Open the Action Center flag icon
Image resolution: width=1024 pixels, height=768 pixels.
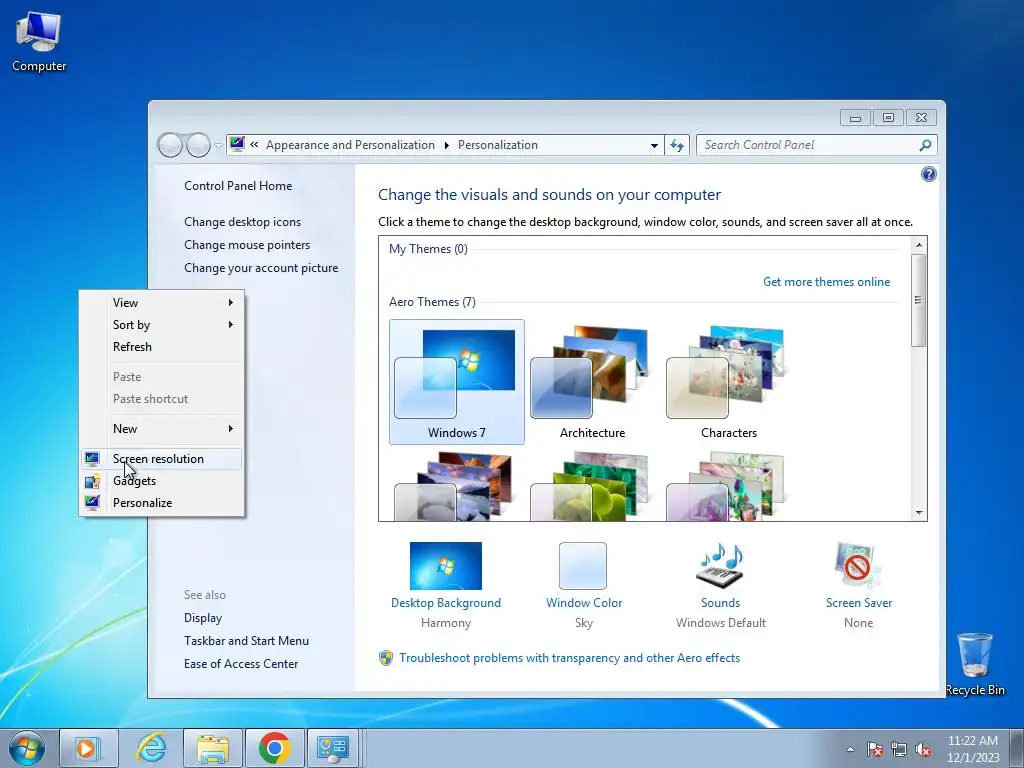coord(874,749)
